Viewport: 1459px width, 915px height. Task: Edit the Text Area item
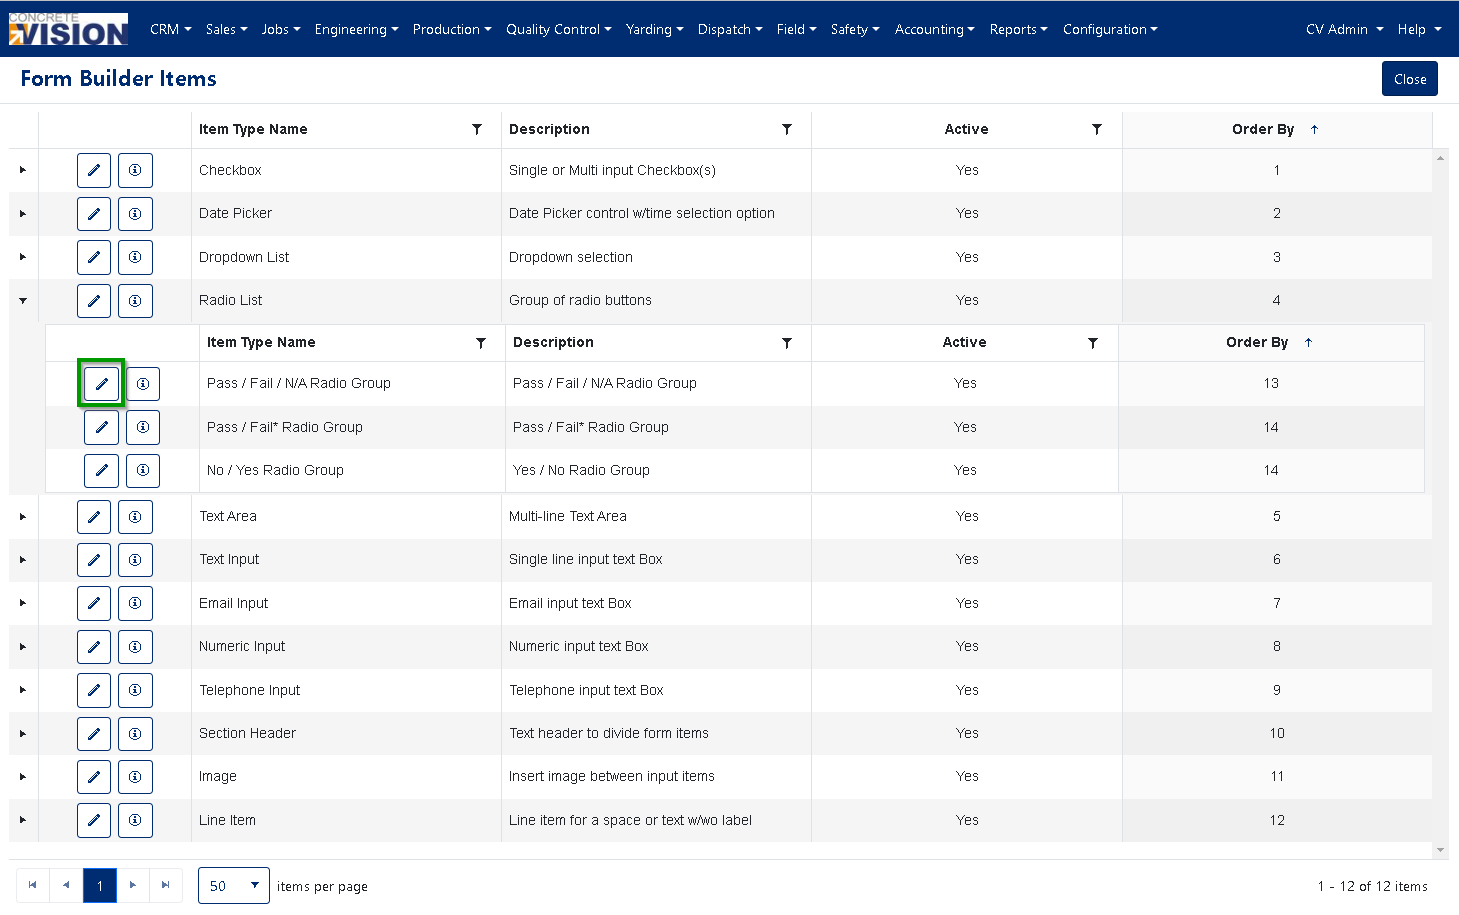click(x=94, y=517)
